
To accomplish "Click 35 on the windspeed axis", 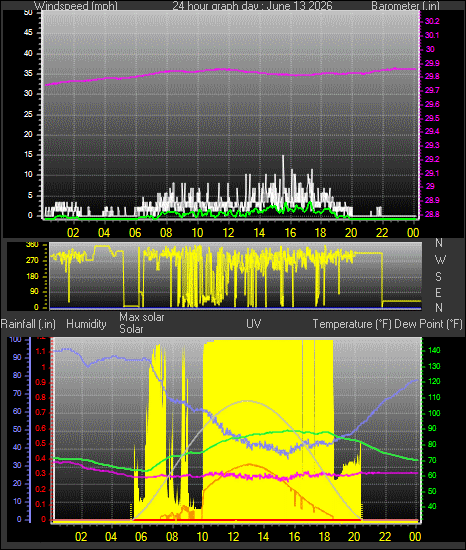I will pyautogui.click(x=28, y=73).
